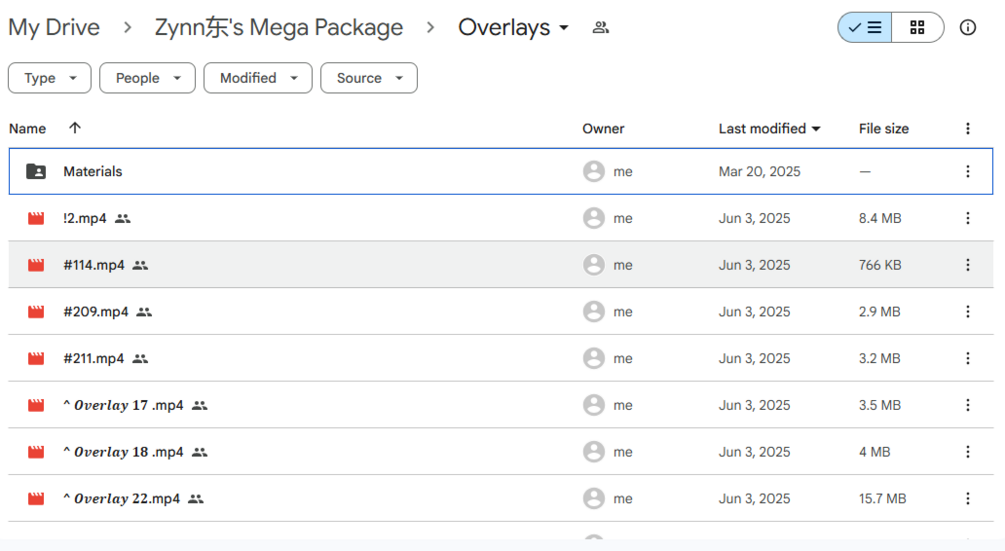
Task: Select the ^ Overlay 22.mp4 file
Action: click(121, 499)
